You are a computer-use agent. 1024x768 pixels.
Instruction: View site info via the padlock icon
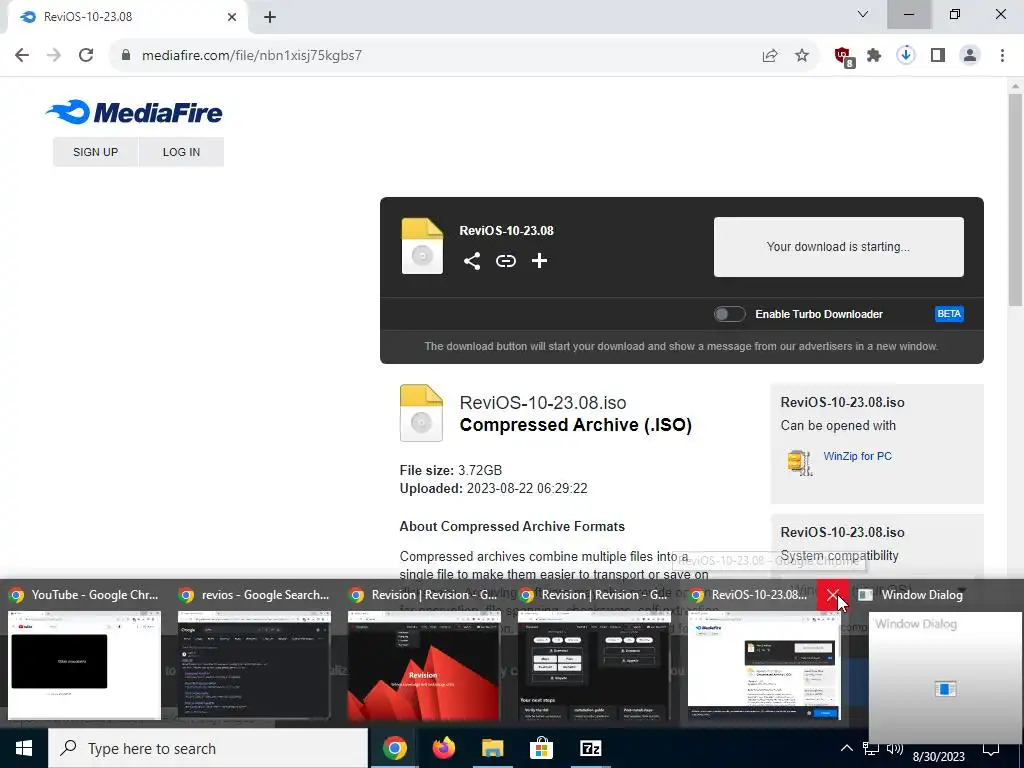click(126, 56)
